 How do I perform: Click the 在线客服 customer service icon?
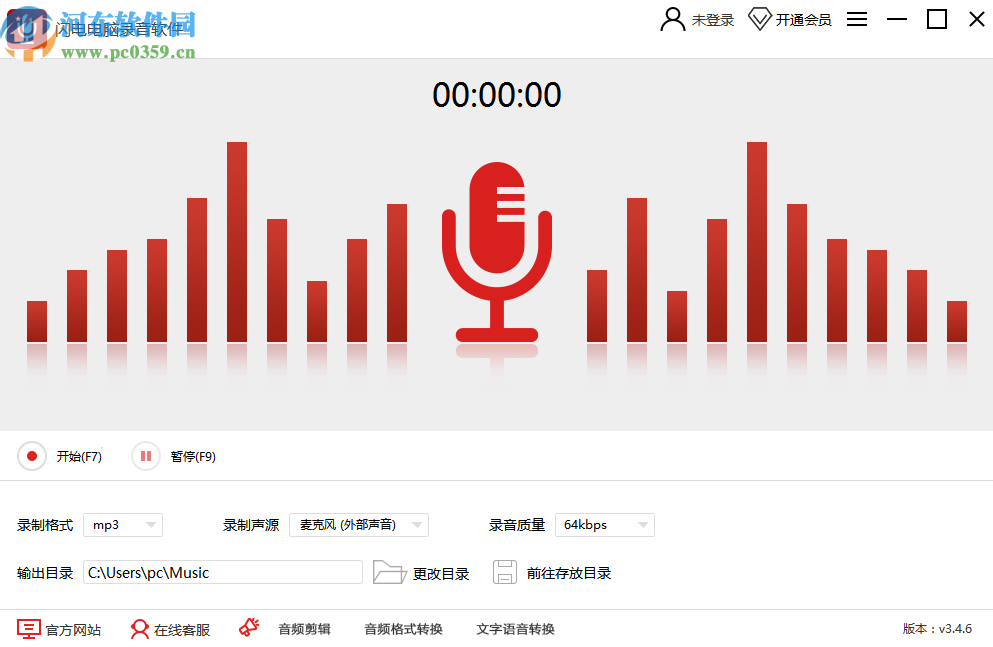point(139,629)
